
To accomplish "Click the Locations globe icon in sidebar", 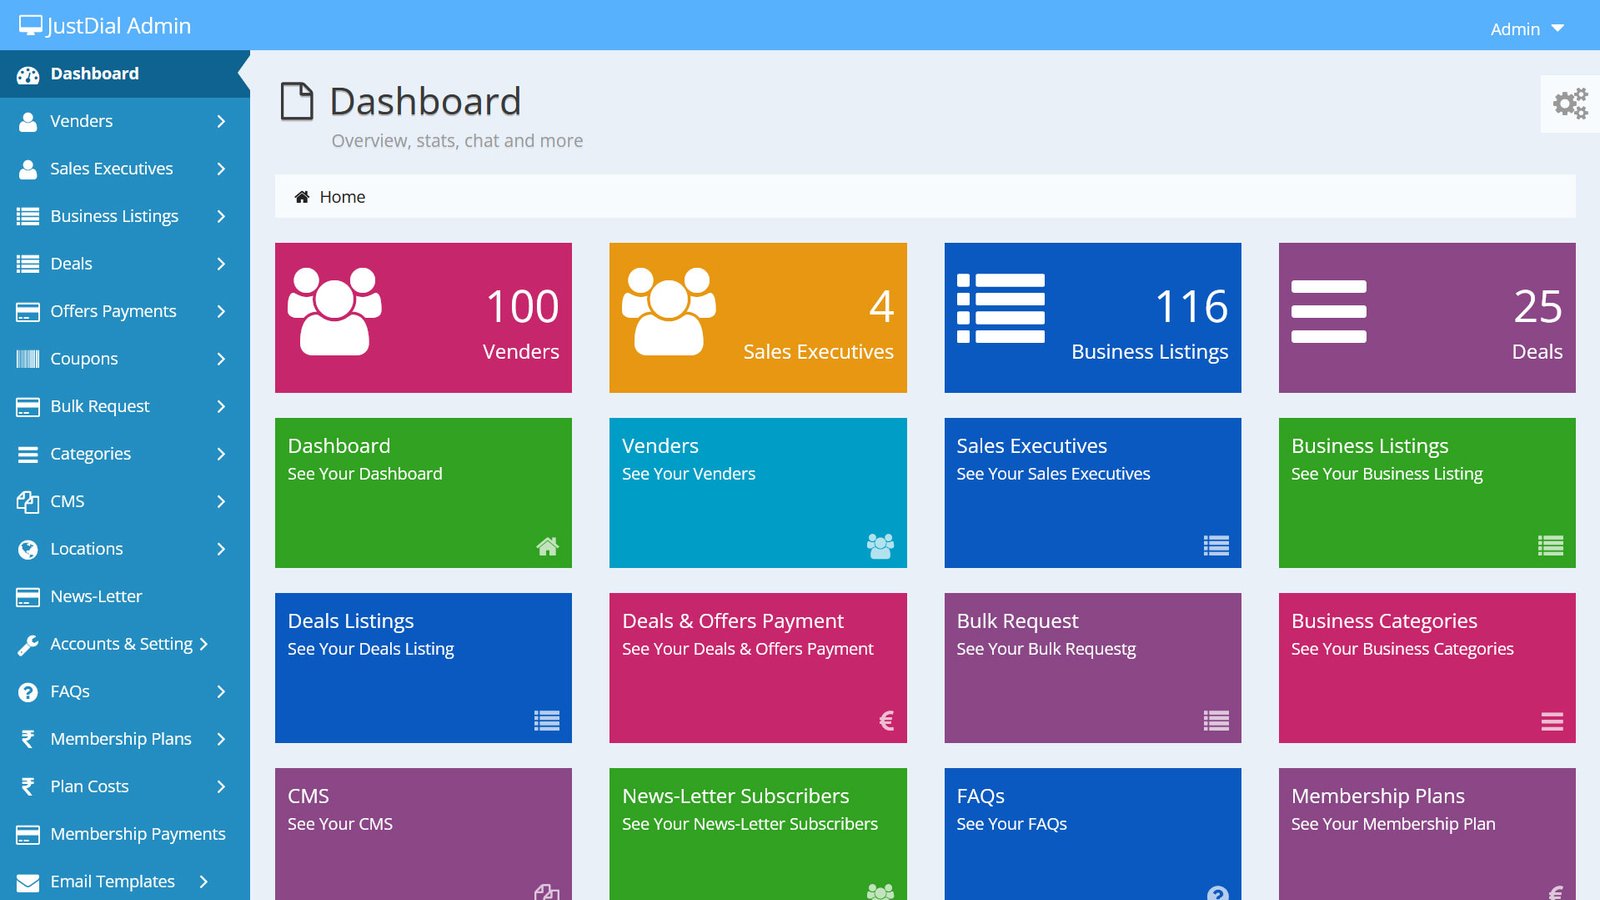I will 28,549.
